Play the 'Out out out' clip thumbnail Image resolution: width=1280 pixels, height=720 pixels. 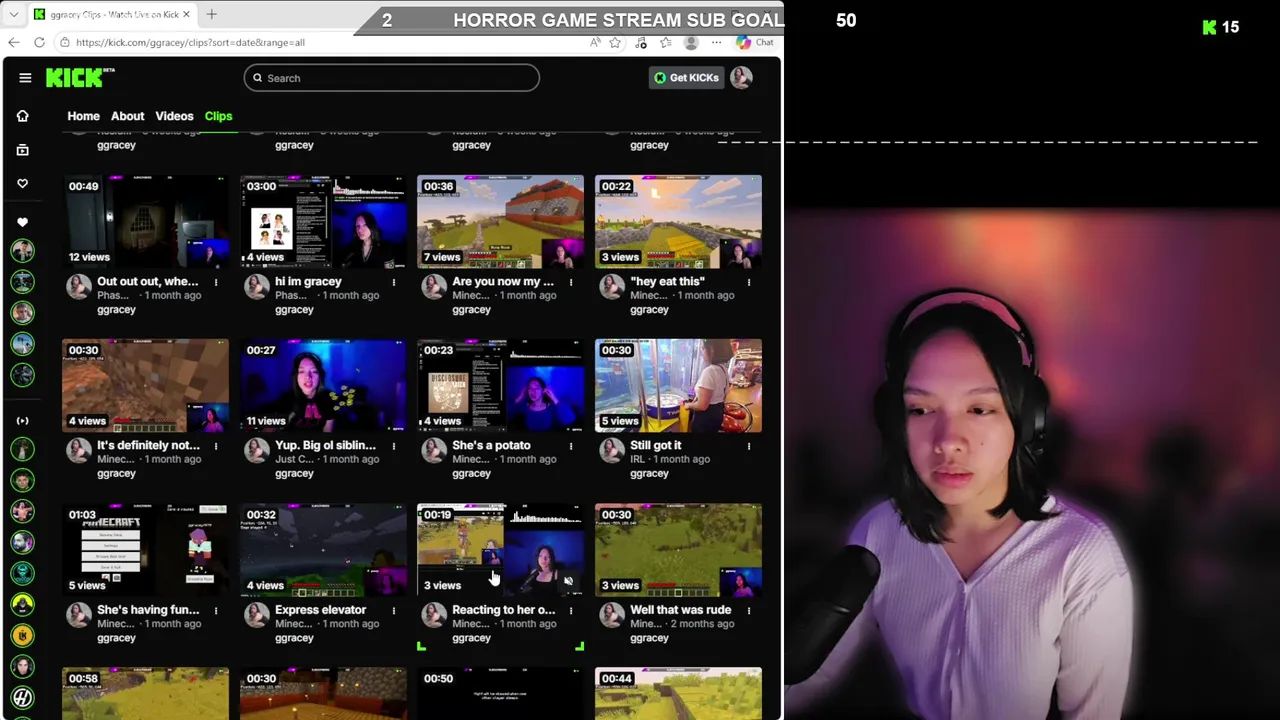(145, 221)
